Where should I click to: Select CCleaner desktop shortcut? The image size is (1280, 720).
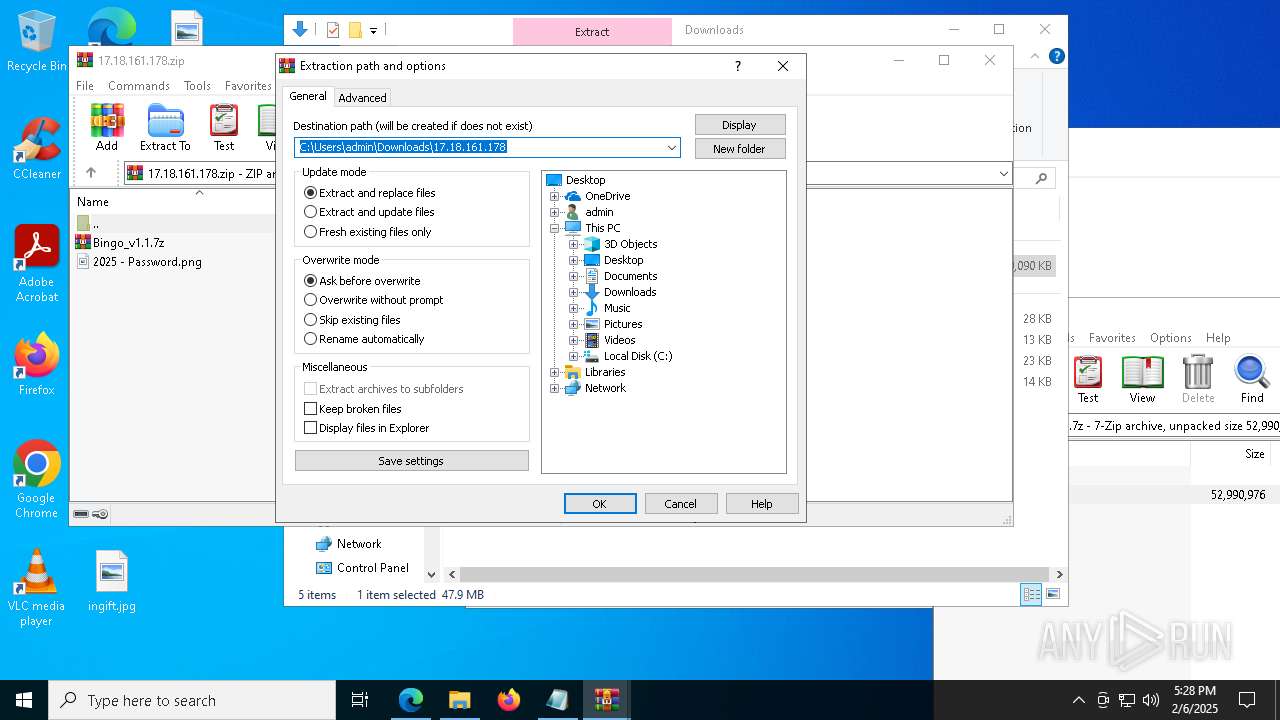pos(37,149)
